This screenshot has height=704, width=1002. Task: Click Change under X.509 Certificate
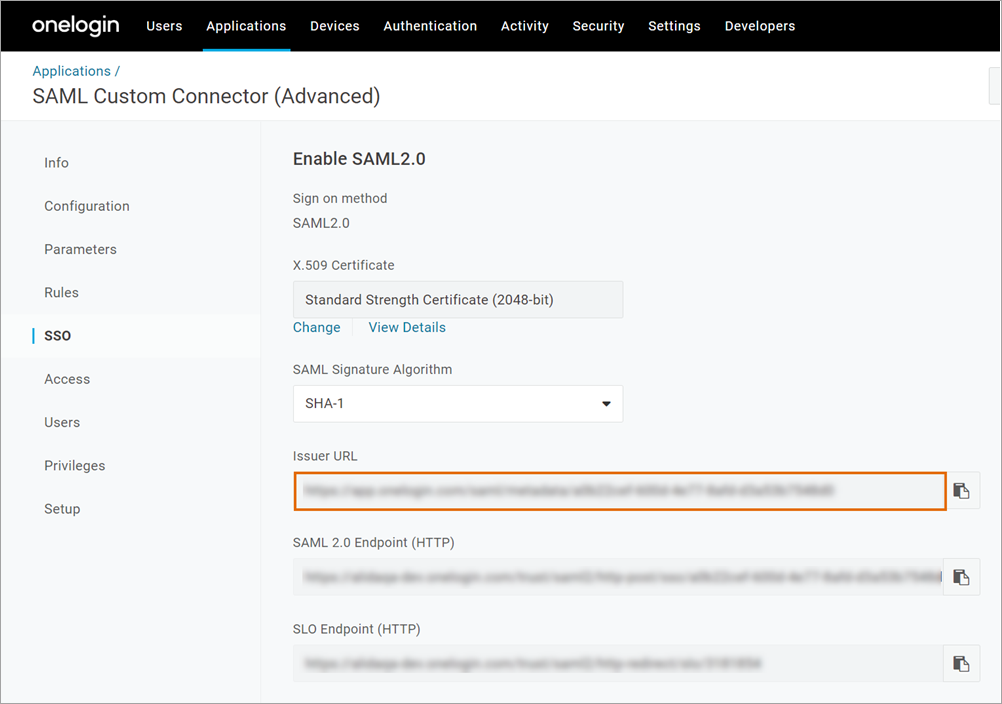click(316, 327)
